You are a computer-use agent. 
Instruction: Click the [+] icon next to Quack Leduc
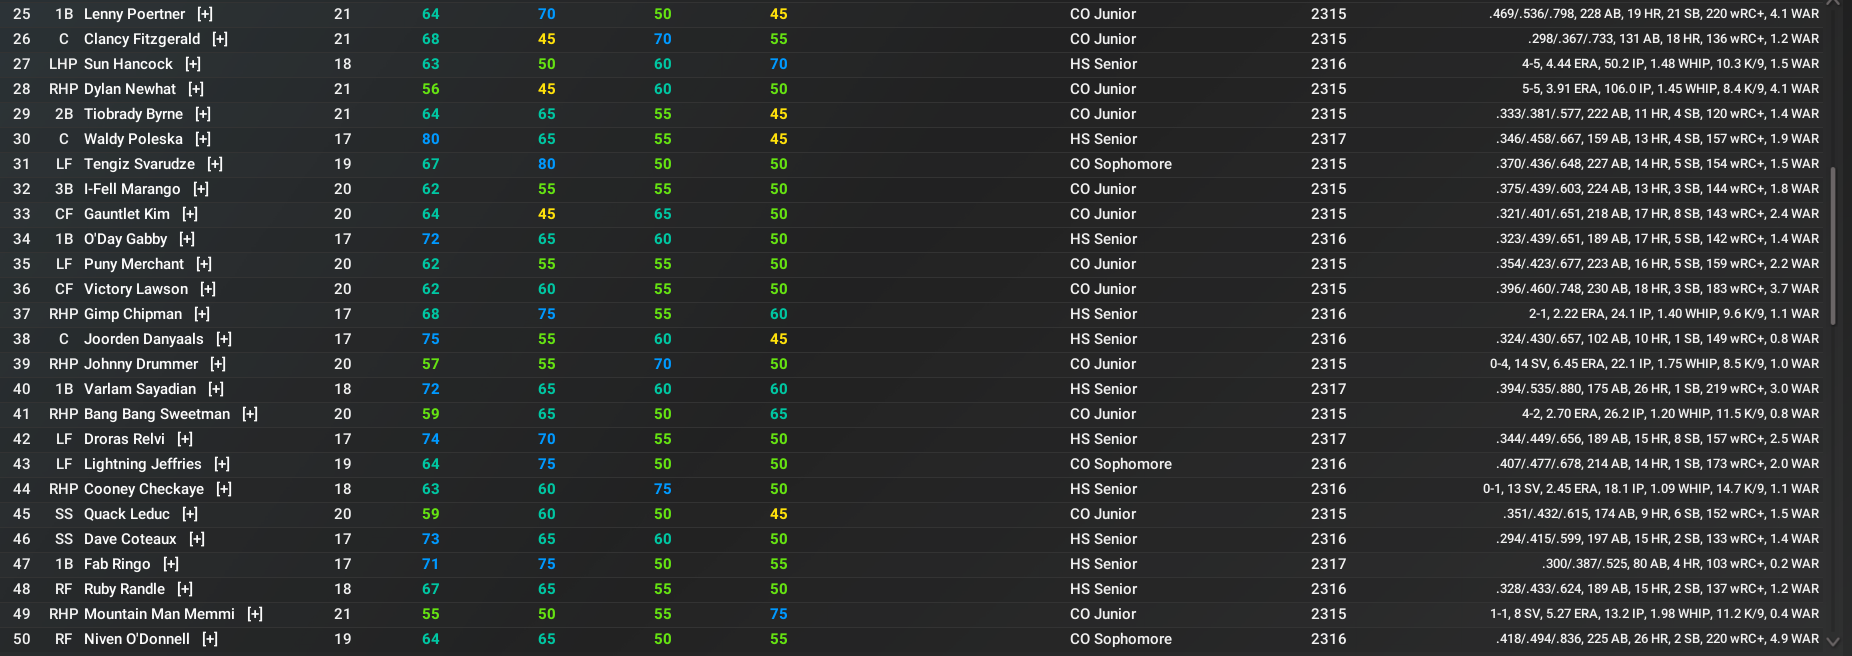click(190, 514)
